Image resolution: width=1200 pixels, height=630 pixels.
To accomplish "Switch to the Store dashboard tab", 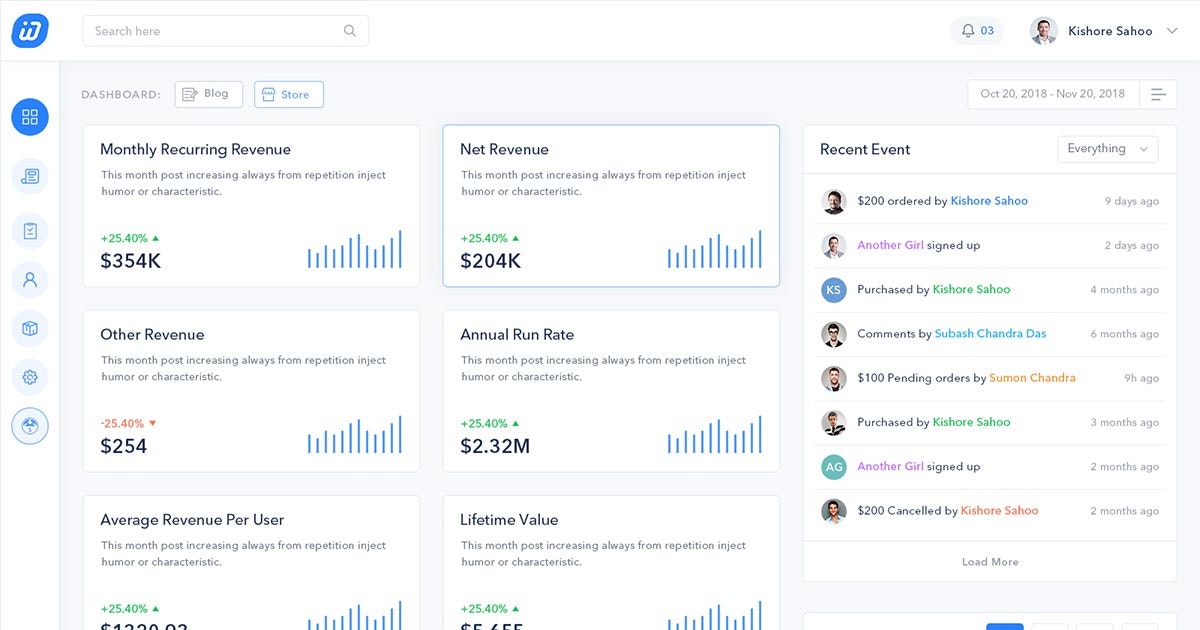I will (289, 94).
